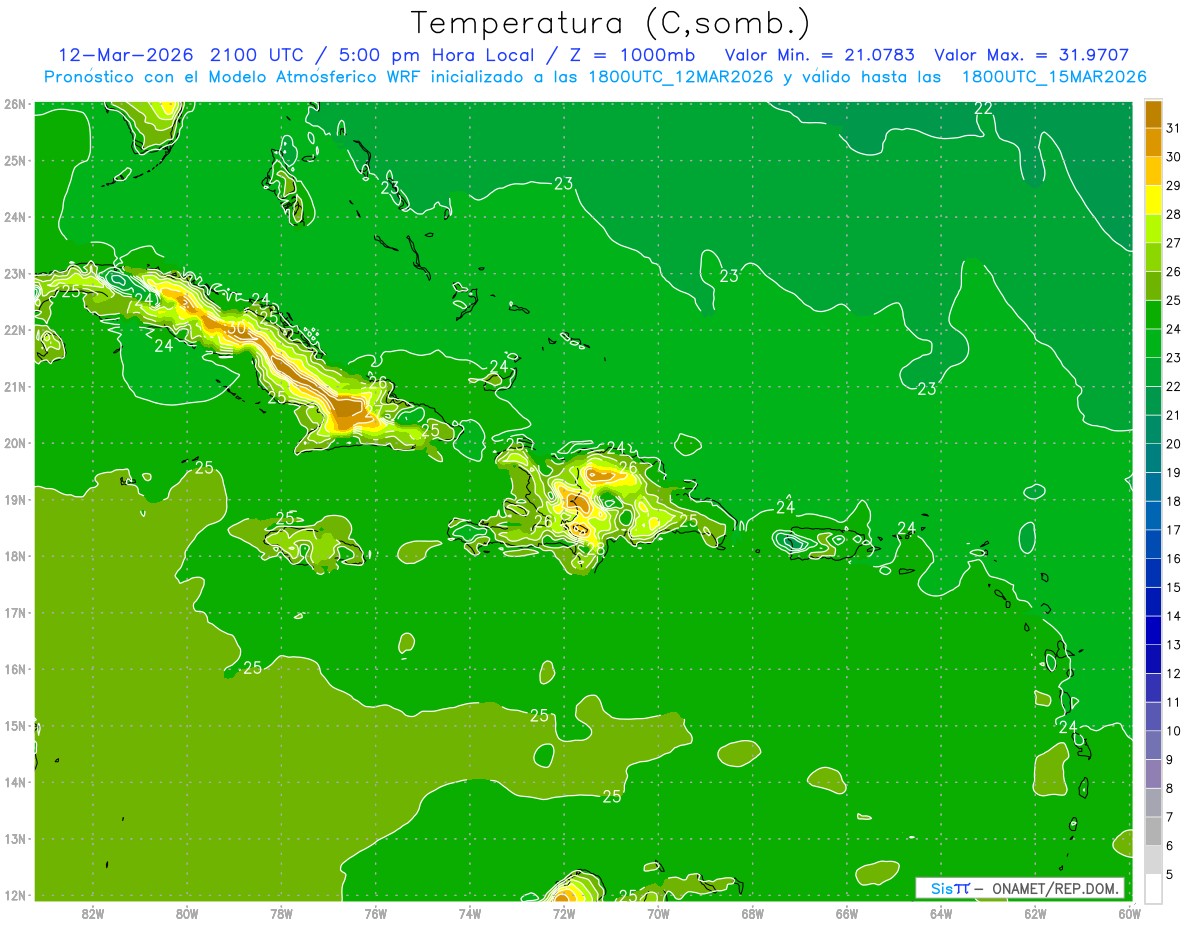This screenshot has width=1200, height=927.
Task: Click the 80W longitude axis label
Action: (x=187, y=914)
